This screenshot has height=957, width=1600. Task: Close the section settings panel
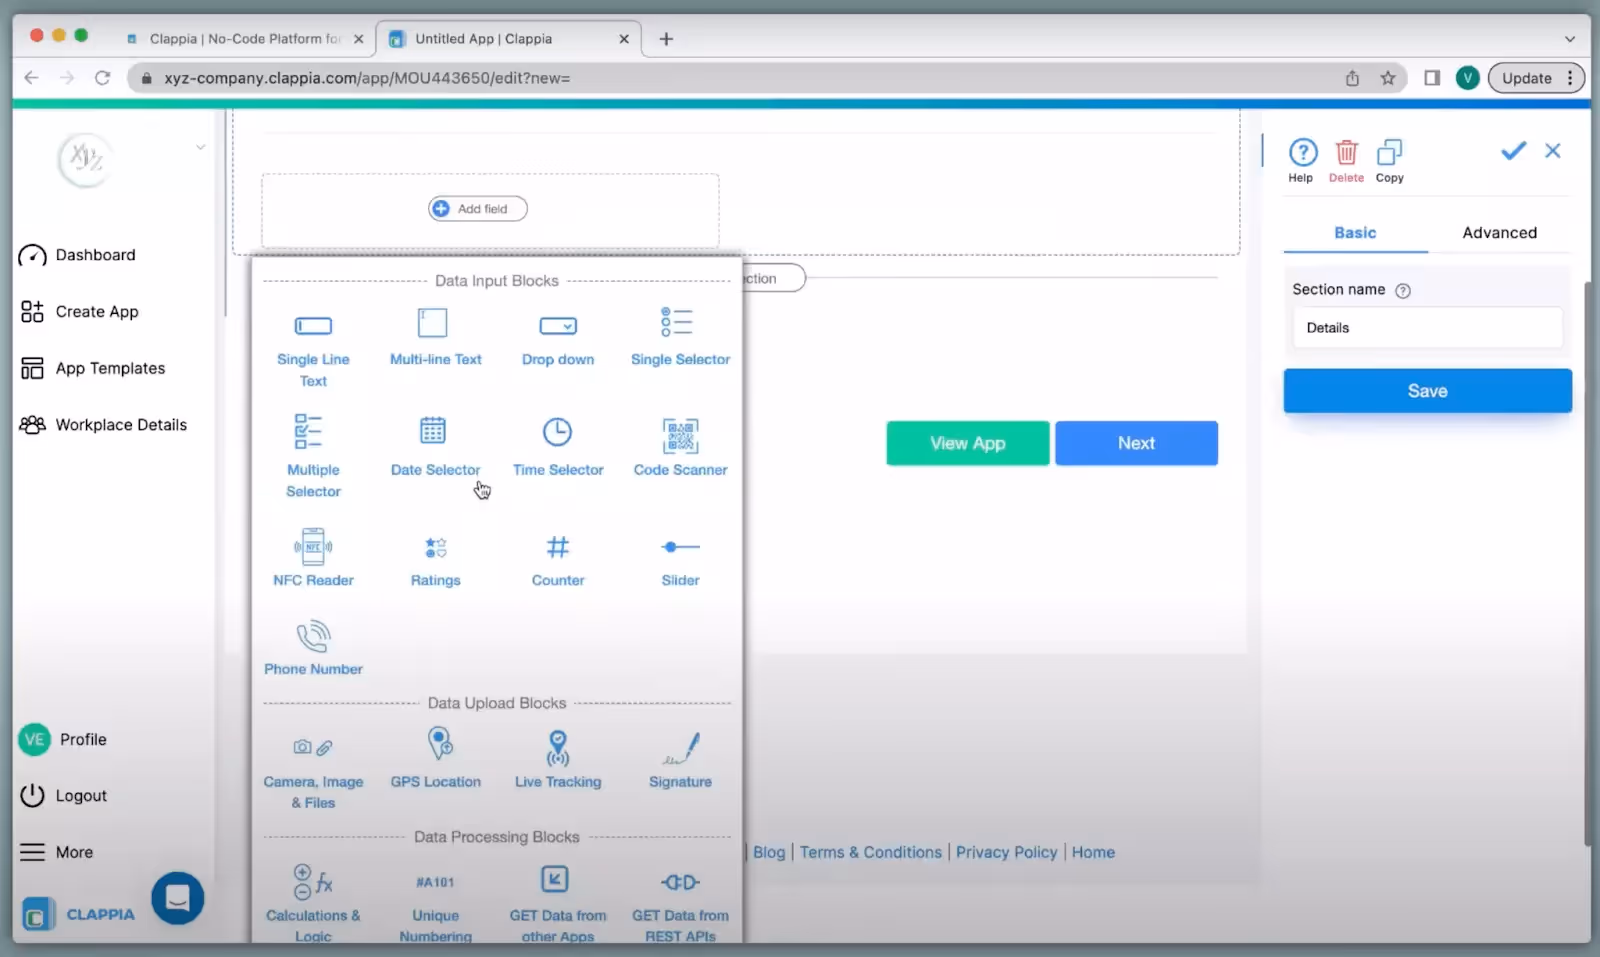[1552, 151]
